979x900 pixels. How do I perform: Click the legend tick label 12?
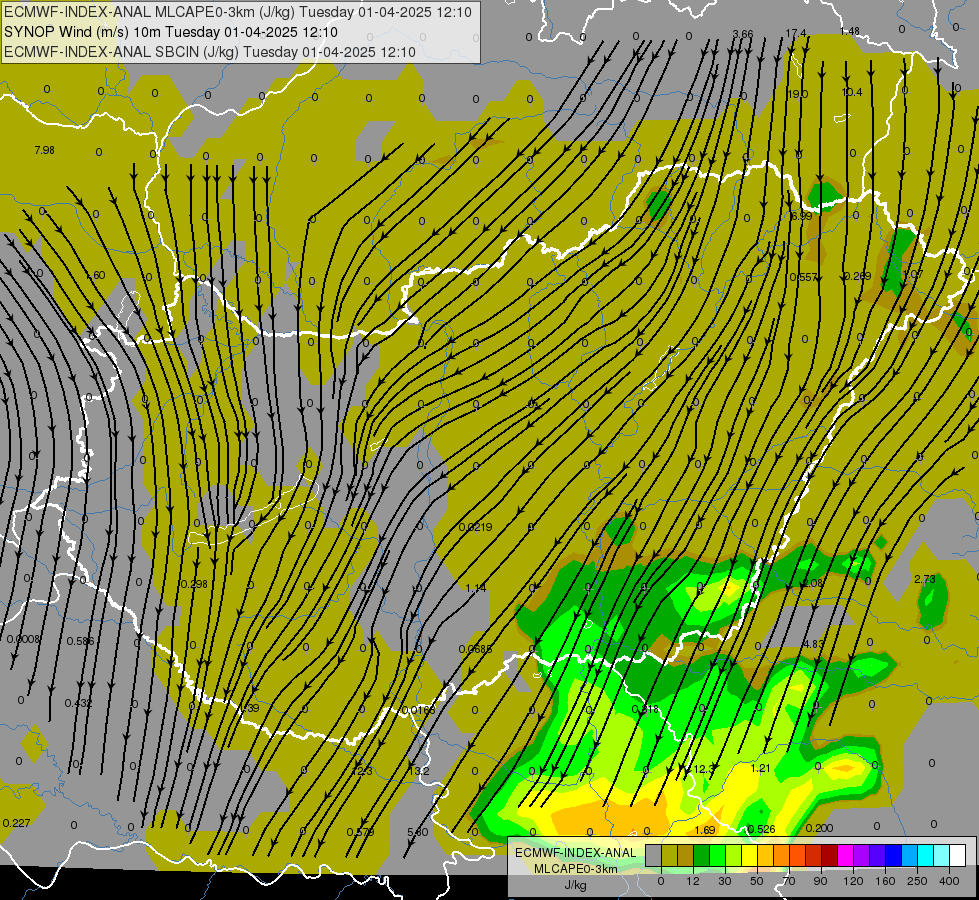[693, 881]
